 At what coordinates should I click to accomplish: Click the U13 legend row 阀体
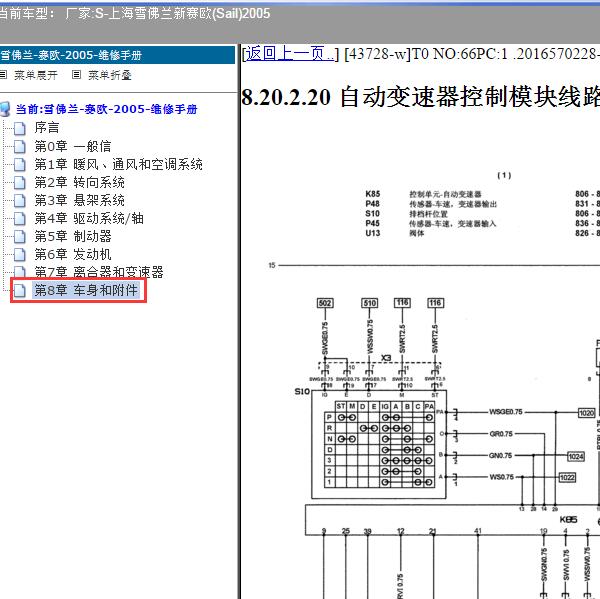482,233
